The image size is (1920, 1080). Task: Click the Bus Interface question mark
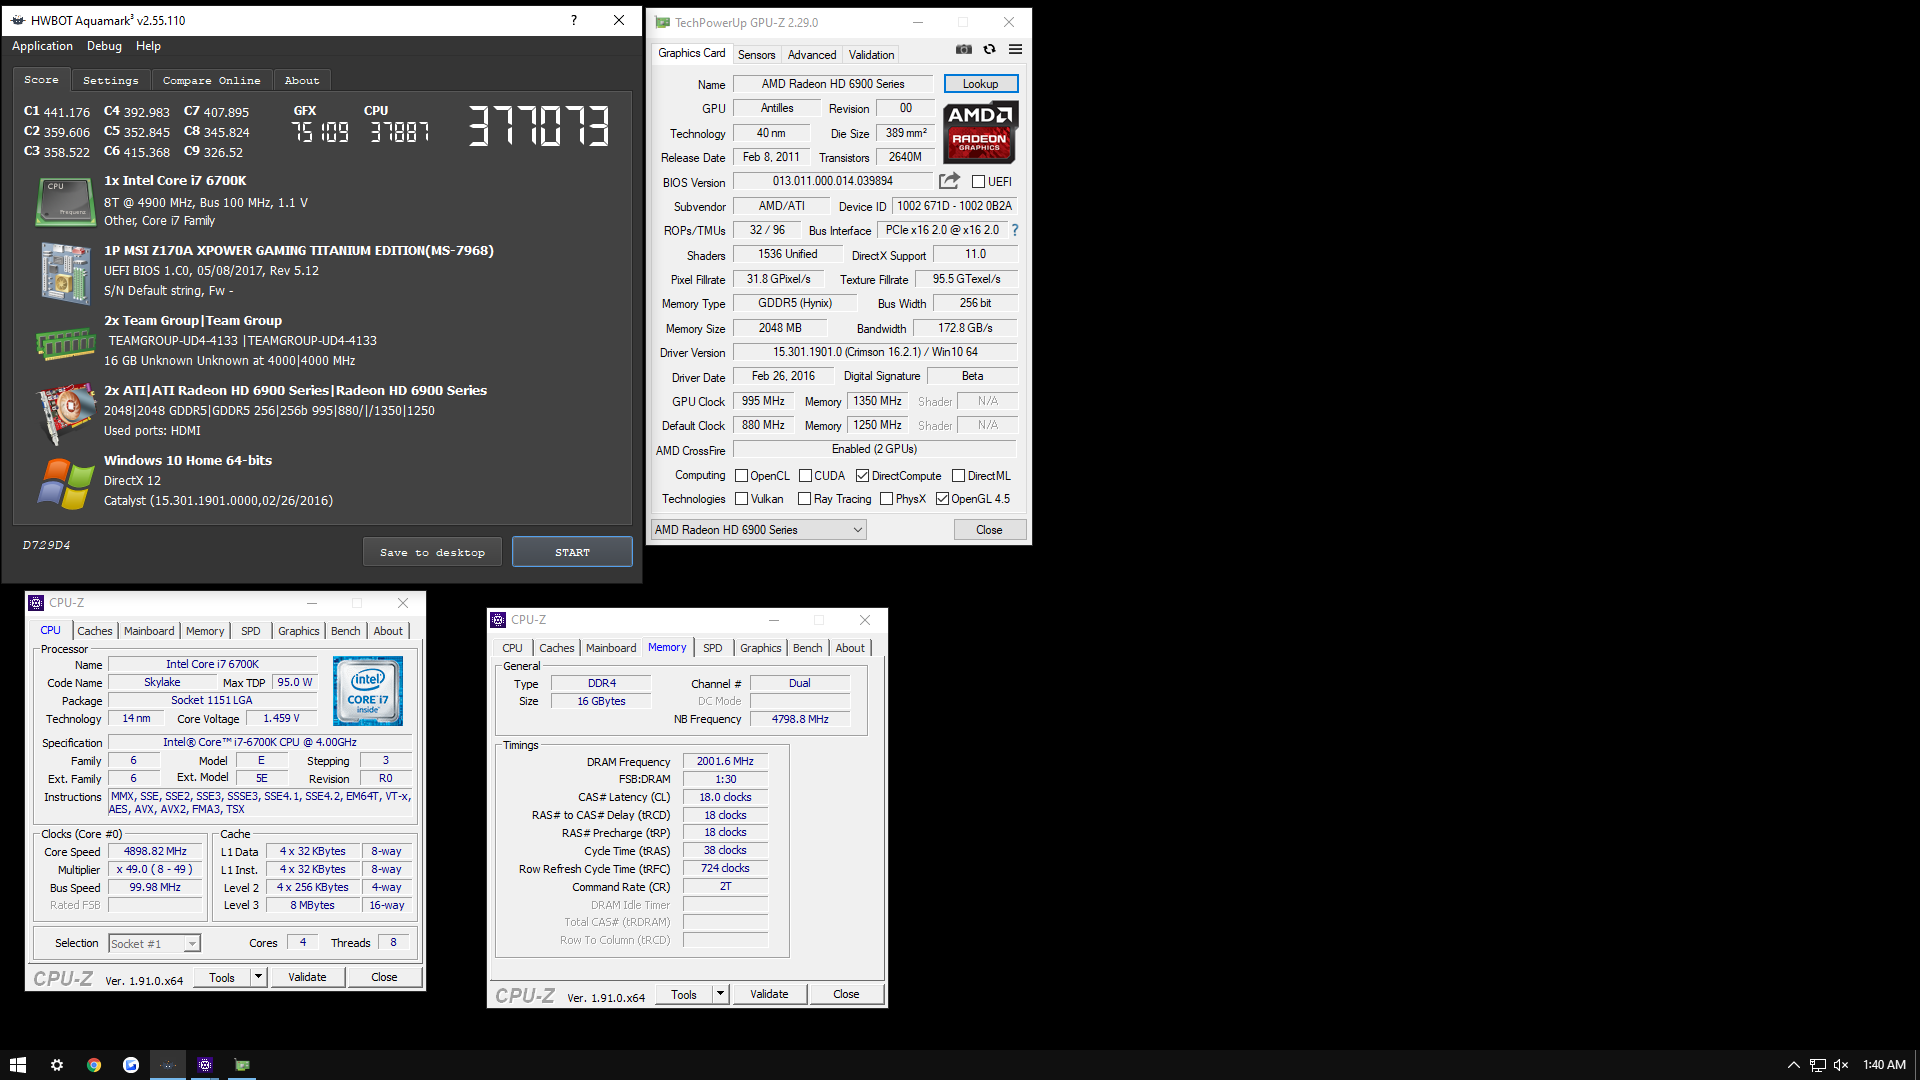[1014, 230]
